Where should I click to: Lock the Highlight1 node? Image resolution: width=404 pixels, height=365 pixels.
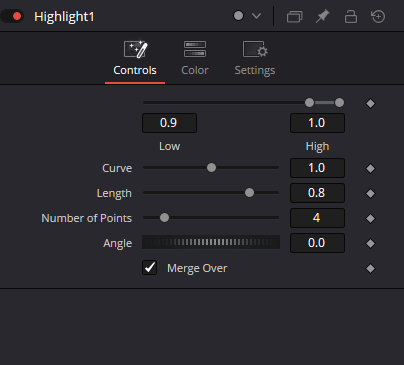tap(351, 16)
